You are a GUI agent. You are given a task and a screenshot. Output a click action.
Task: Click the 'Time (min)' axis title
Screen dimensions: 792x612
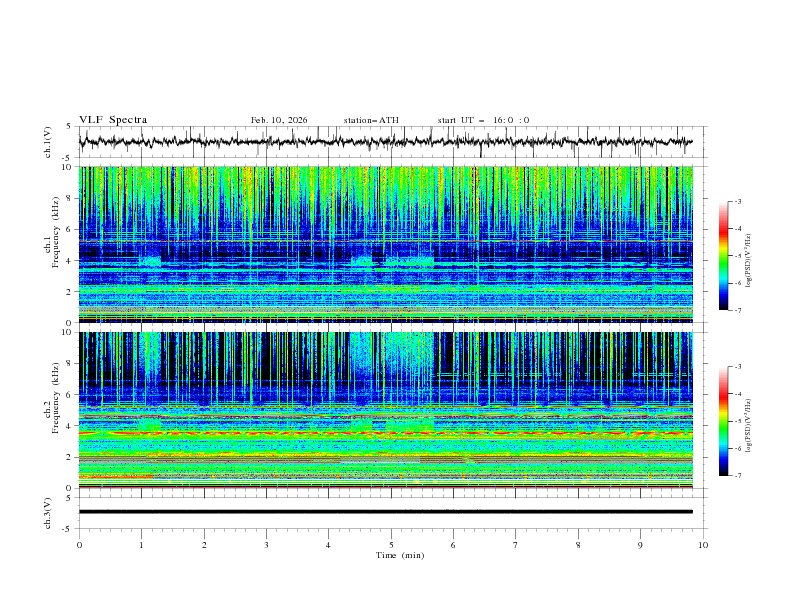[x=400, y=555]
